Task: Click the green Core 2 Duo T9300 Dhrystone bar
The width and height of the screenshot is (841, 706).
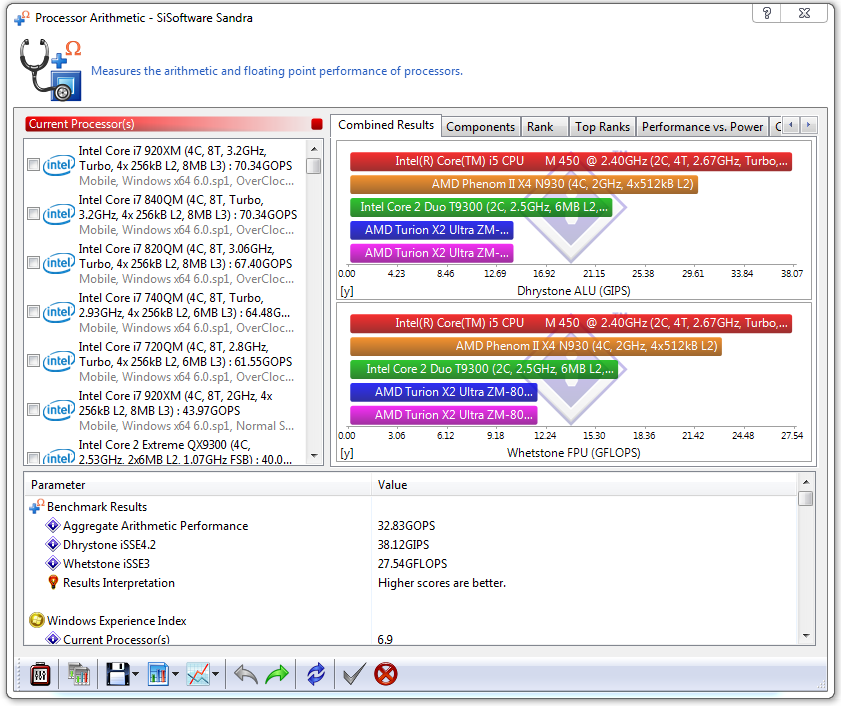Action: (481, 207)
